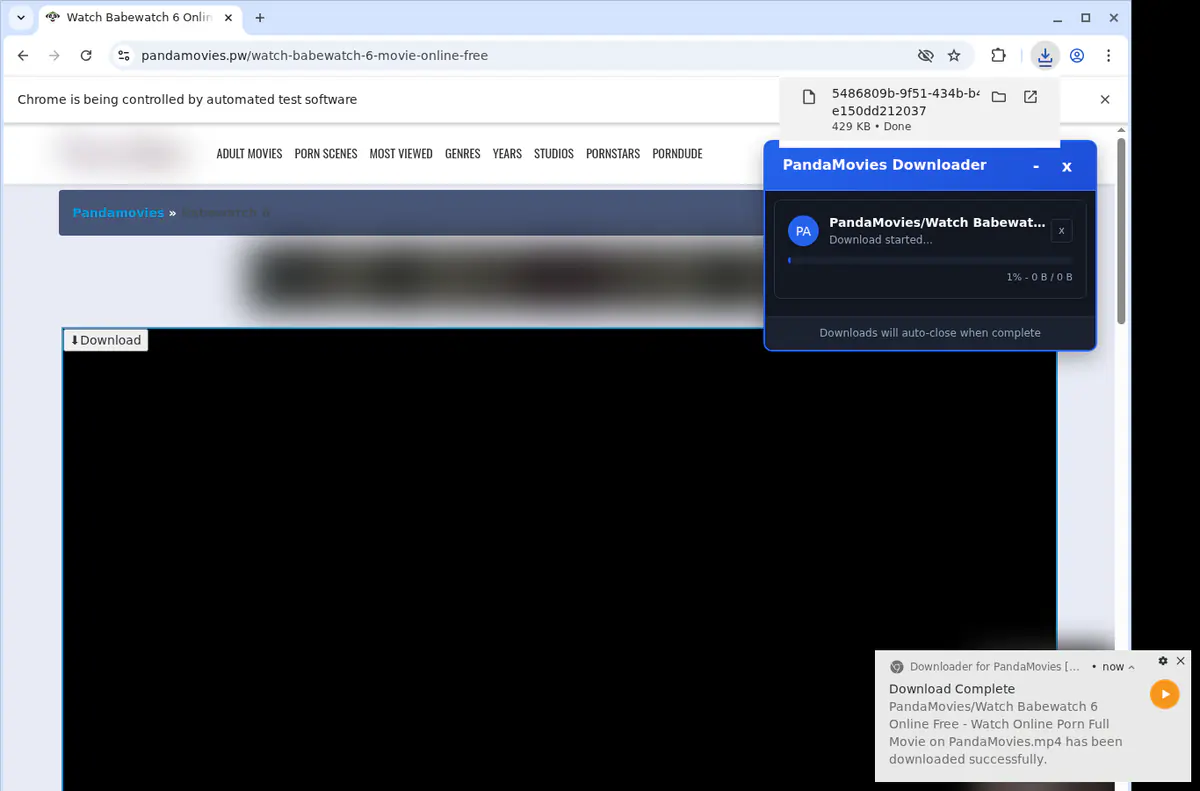Image resolution: width=1200 pixels, height=791 pixels.
Task: Open the Chrome profile icon
Action: point(1077,56)
